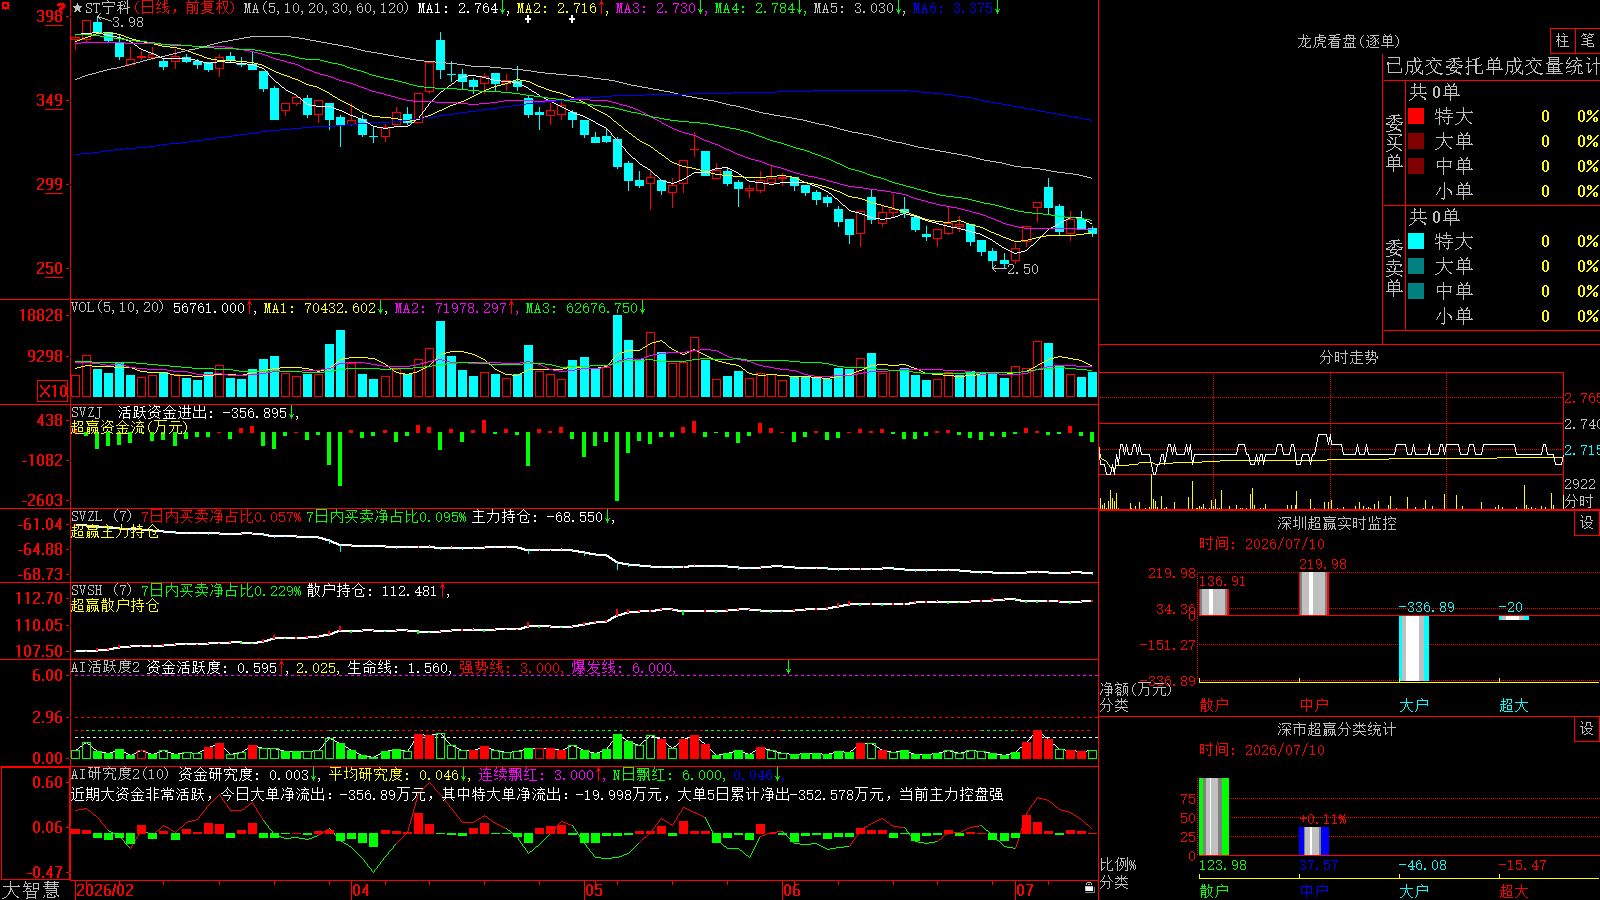Click the red question mark help icon

pos(61,8)
